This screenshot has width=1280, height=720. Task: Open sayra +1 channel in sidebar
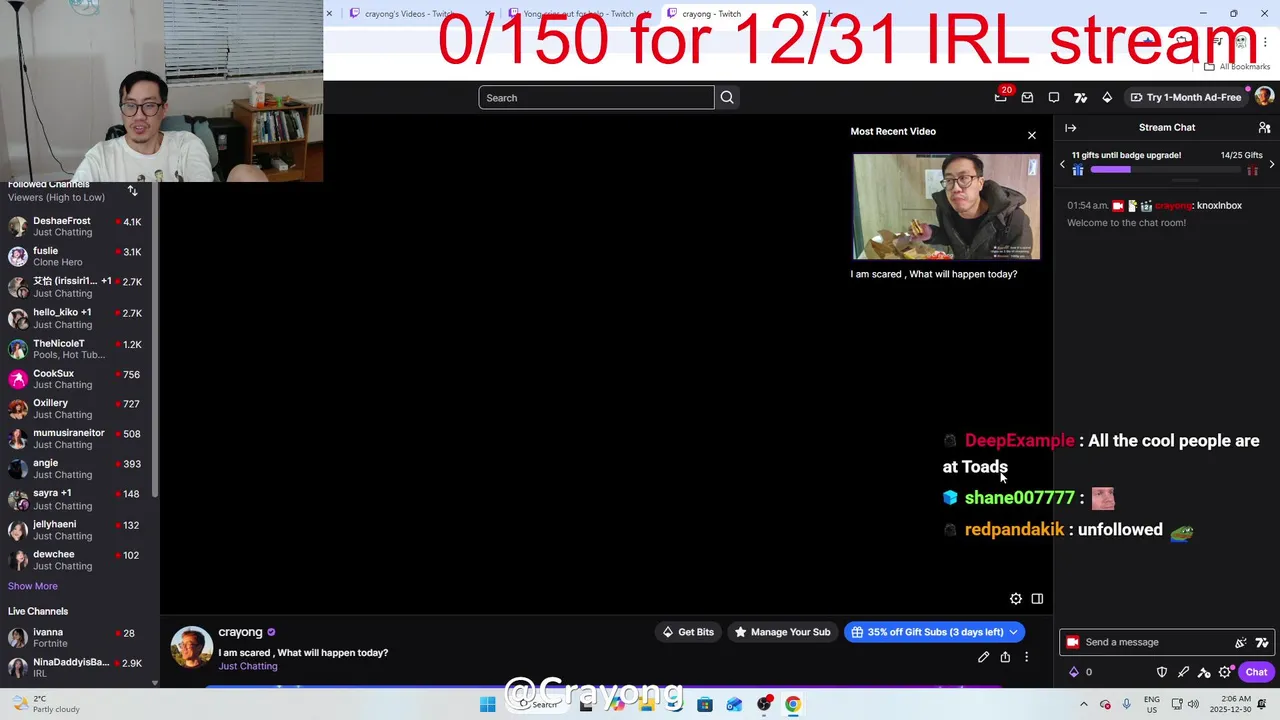(x=78, y=499)
